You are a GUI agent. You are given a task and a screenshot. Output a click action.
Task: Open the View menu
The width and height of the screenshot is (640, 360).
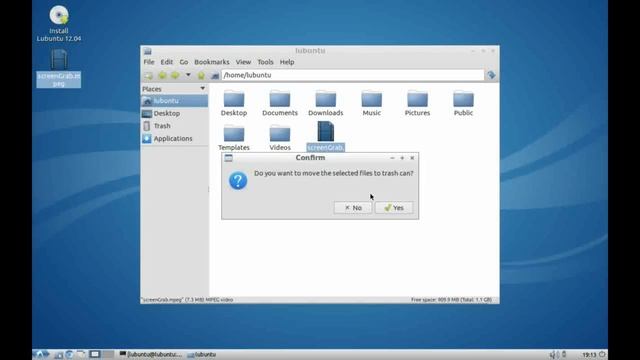click(243, 62)
